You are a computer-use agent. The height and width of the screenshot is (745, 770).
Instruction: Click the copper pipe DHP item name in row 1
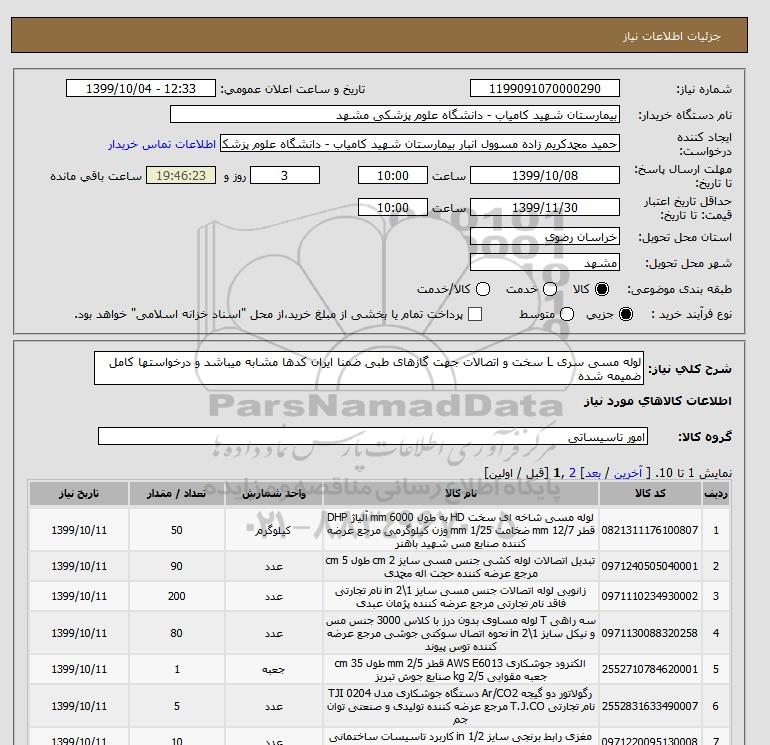461,530
